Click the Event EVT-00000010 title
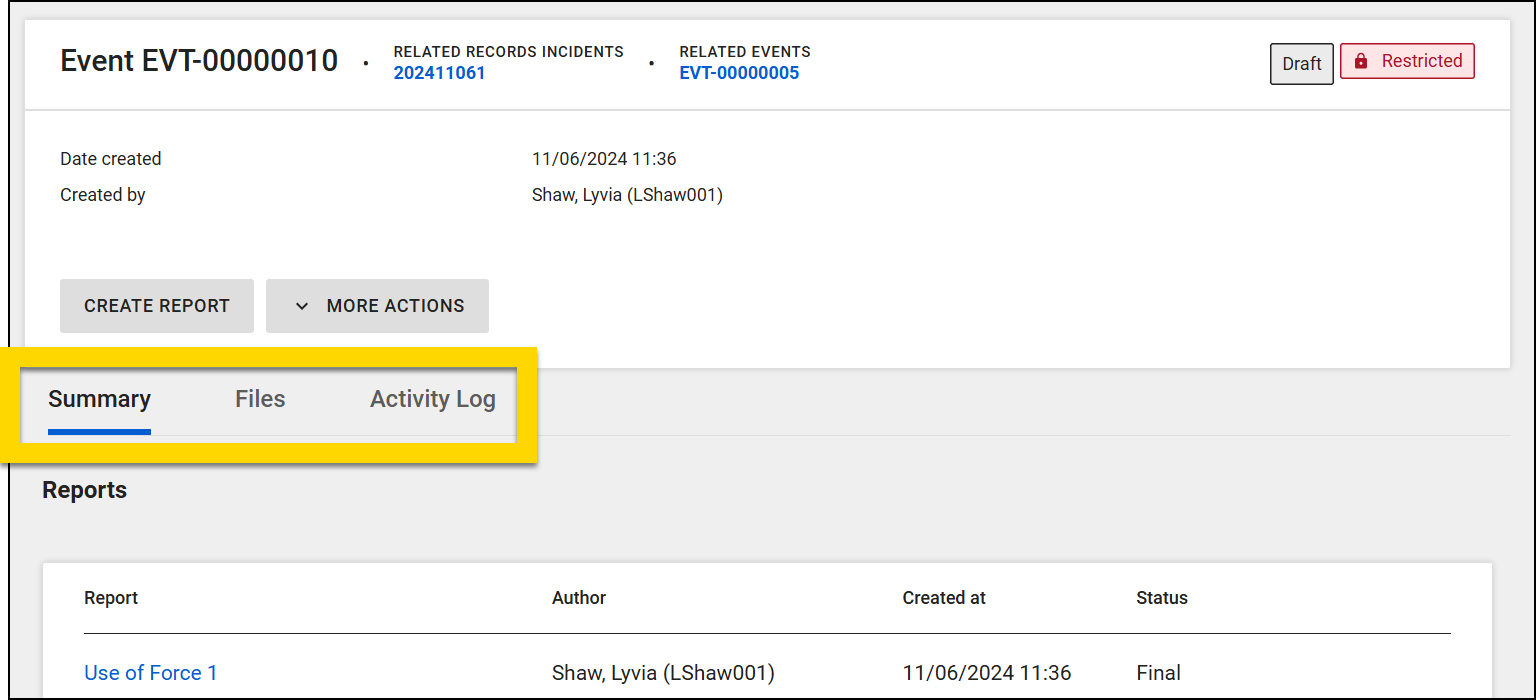This screenshot has width=1536, height=700. click(199, 60)
